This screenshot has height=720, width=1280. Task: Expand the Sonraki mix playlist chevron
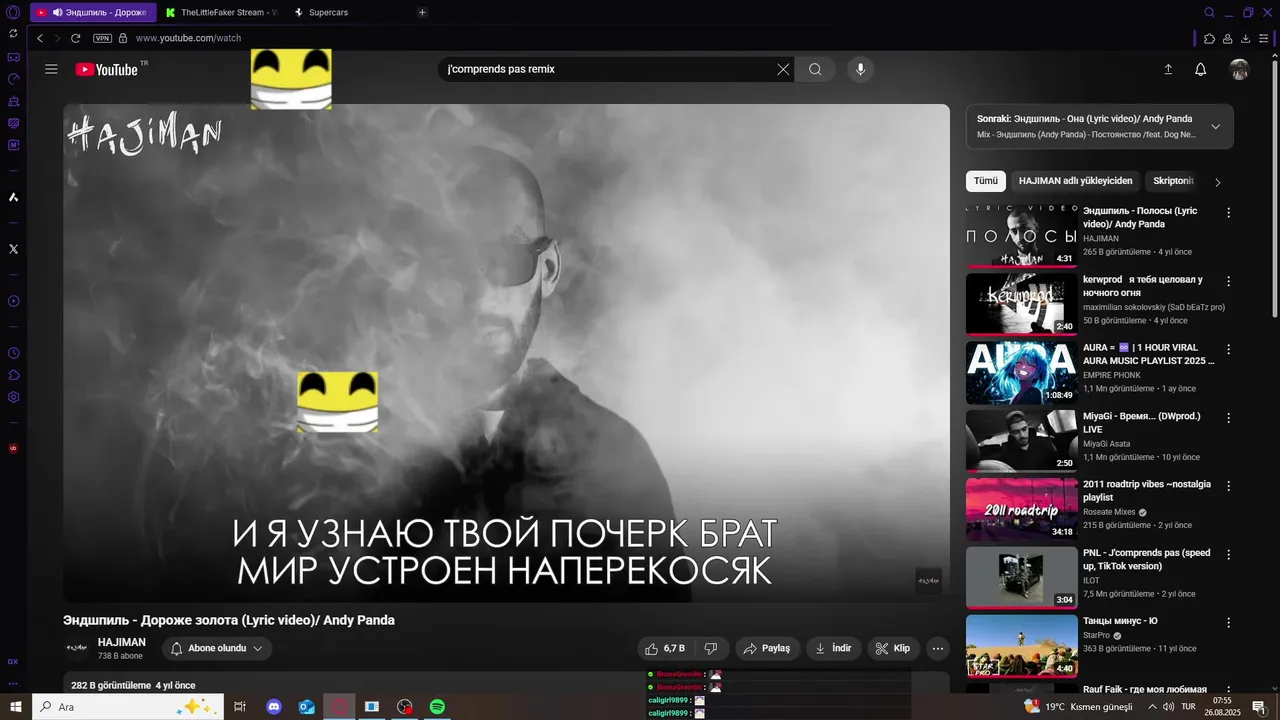point(1215,126)
